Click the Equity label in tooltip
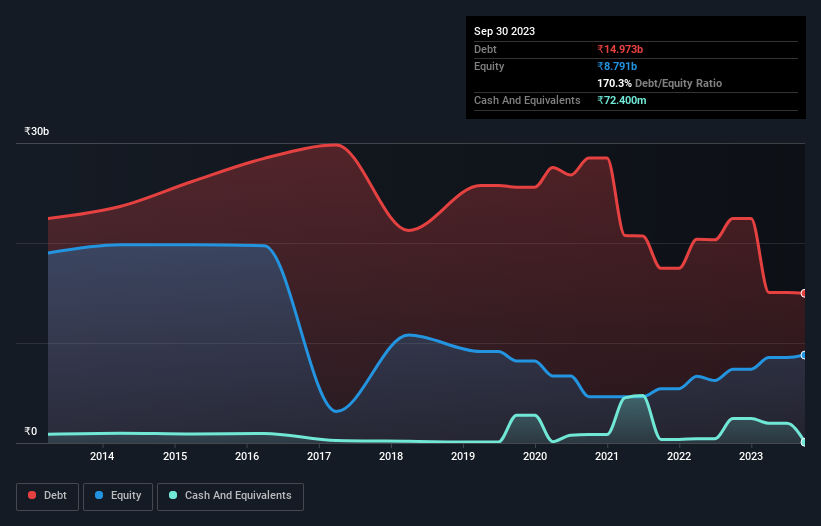Image resolution: width=821 pixels, height=526 pixels. [489, 66]
